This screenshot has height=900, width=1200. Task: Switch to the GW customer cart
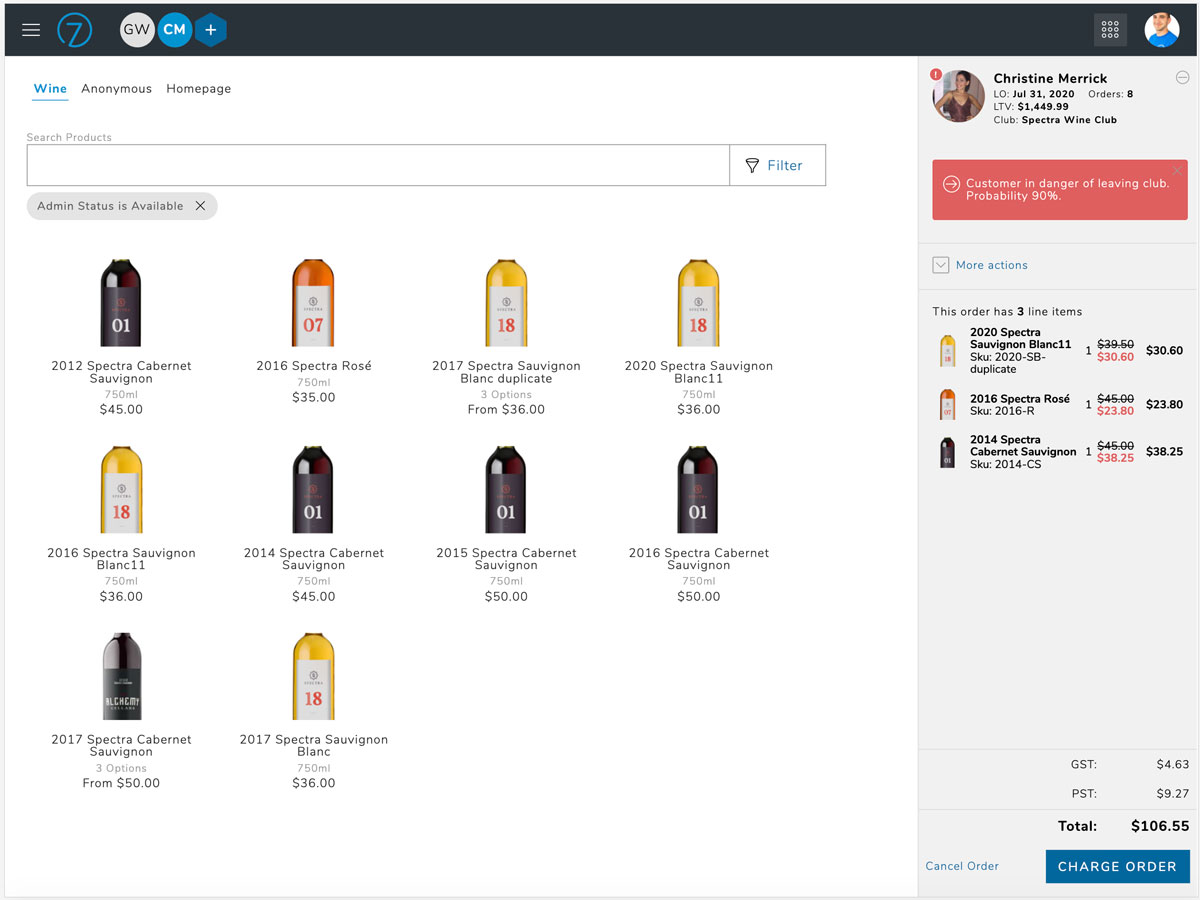137,30
